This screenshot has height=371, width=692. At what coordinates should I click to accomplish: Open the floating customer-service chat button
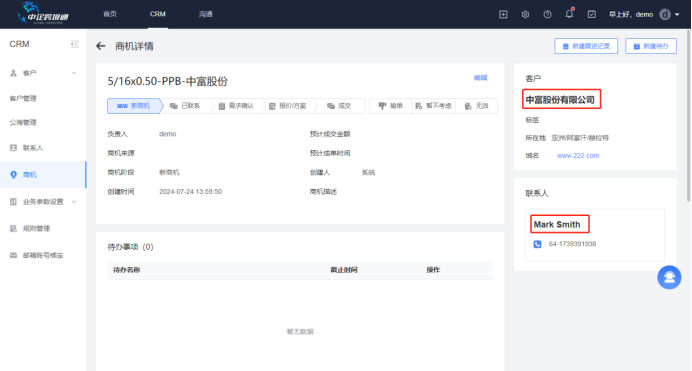pos(669,277)
